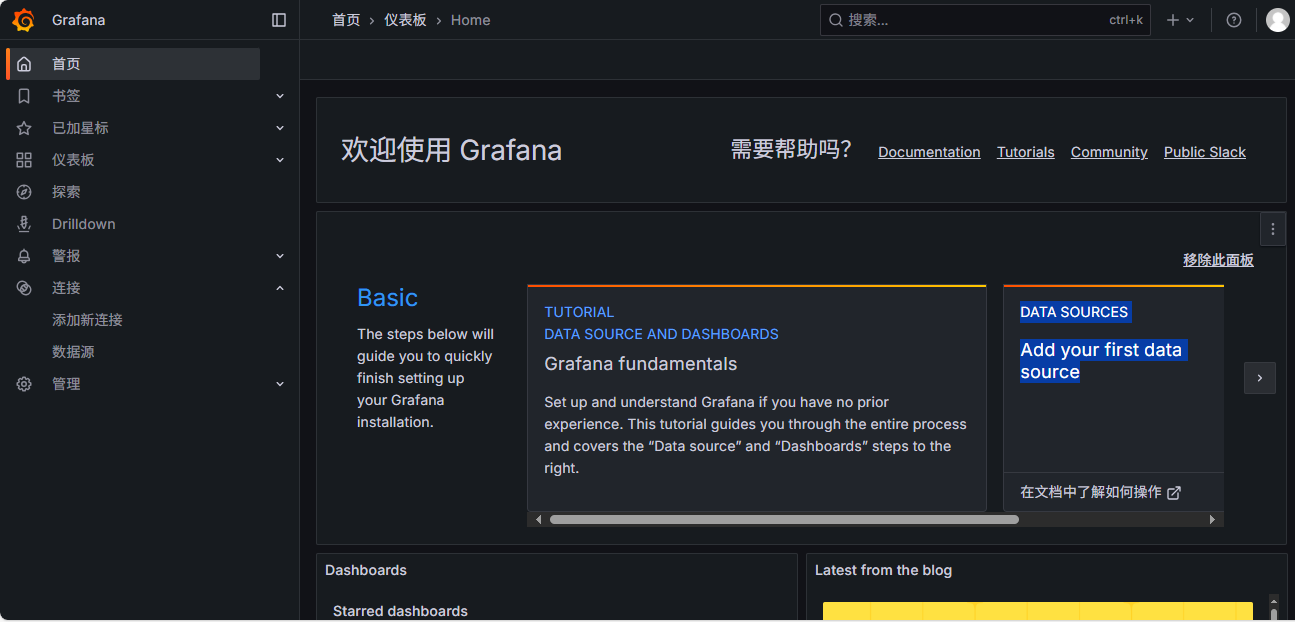Image resolution: width=1295 pixels, height=622 pixels.
Task: Open the Tutorials link
Action: coord(1025,152)
